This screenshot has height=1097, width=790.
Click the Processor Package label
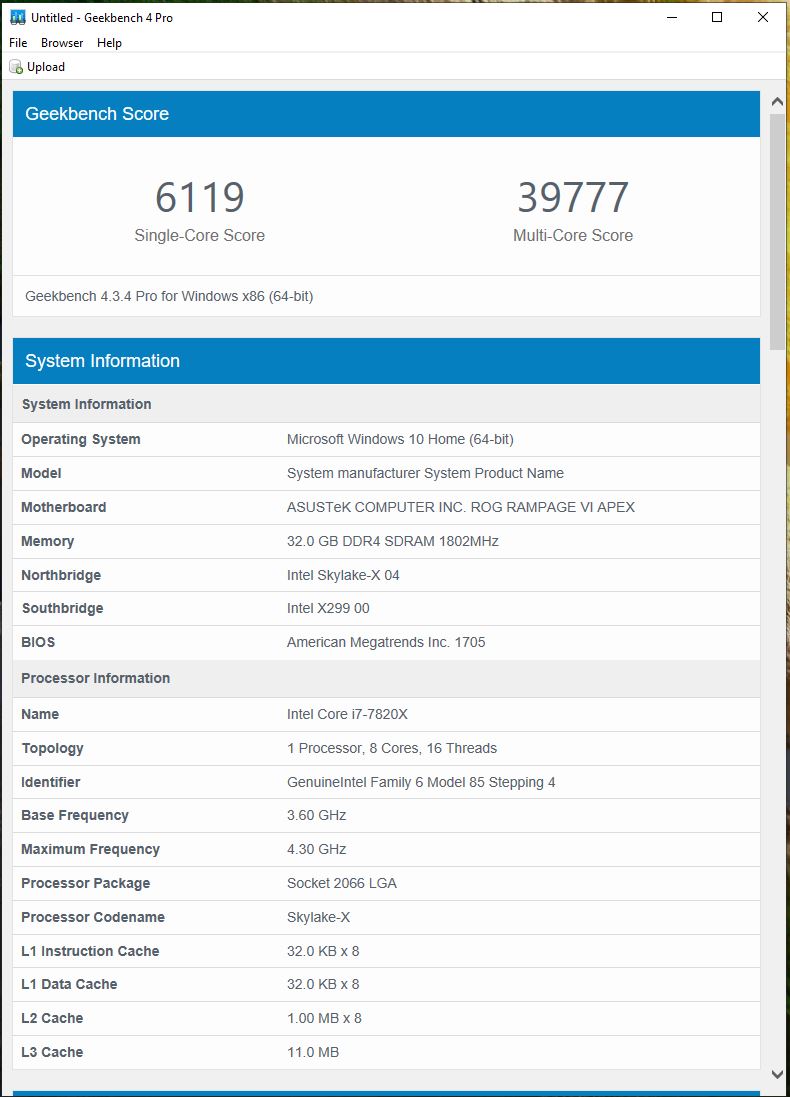pyautogui.click(x=85, y=884)
